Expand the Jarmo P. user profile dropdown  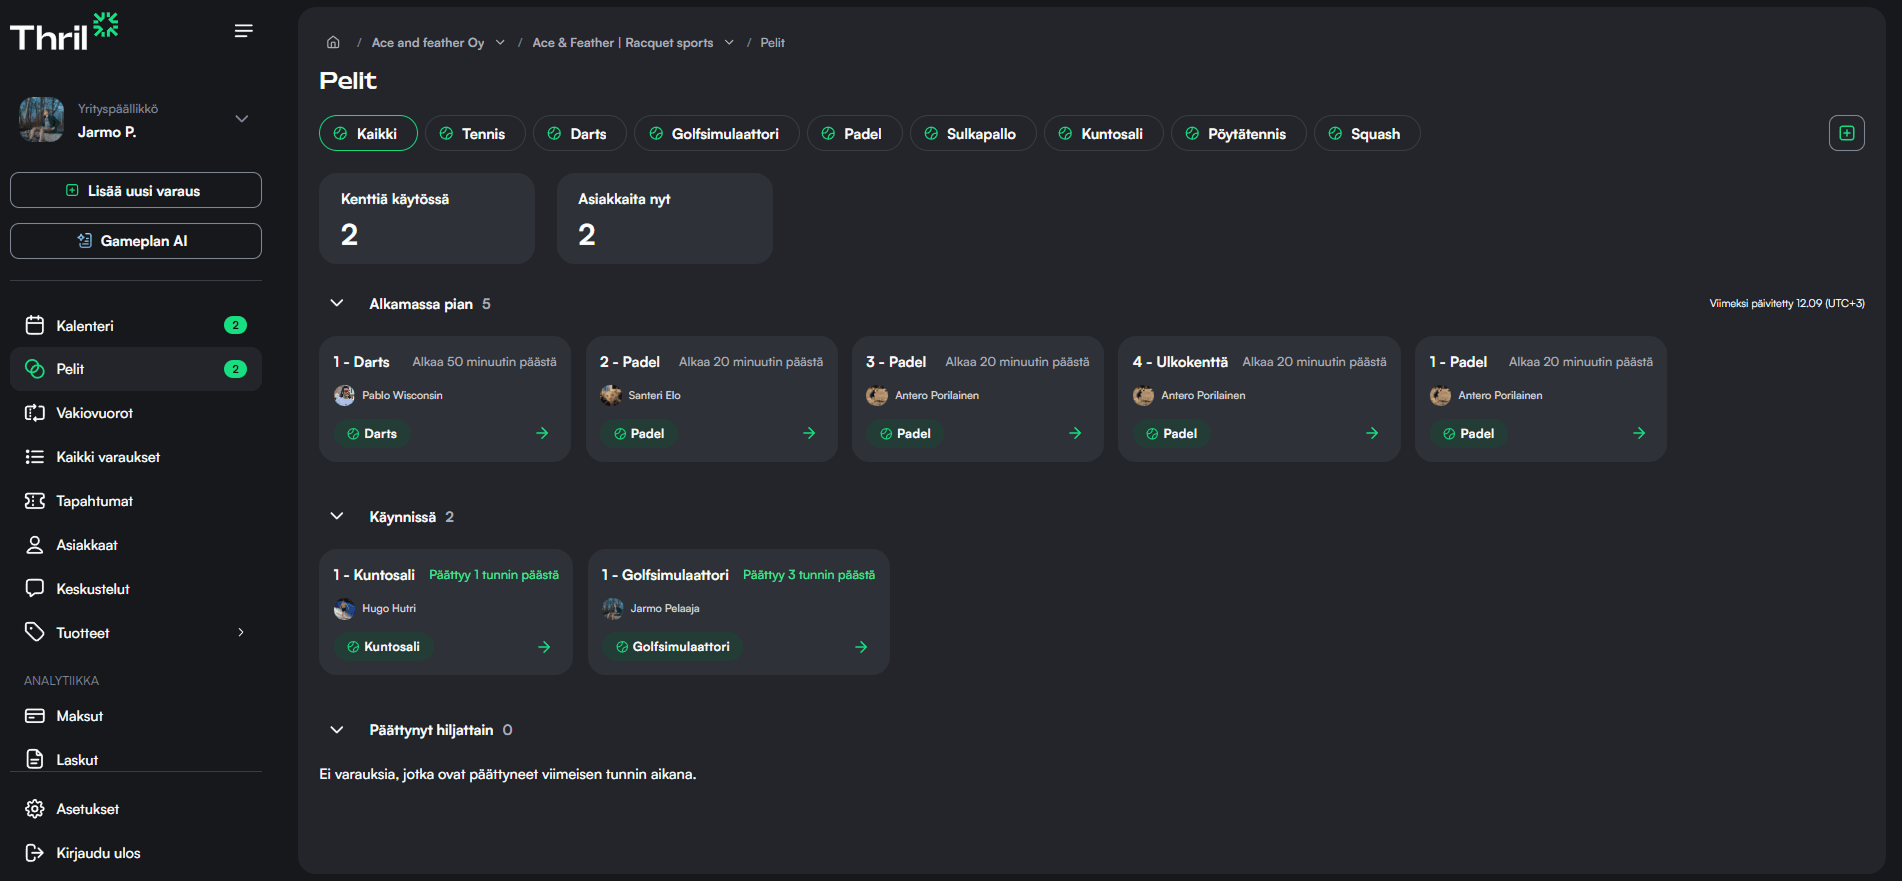tap(241, 119)
